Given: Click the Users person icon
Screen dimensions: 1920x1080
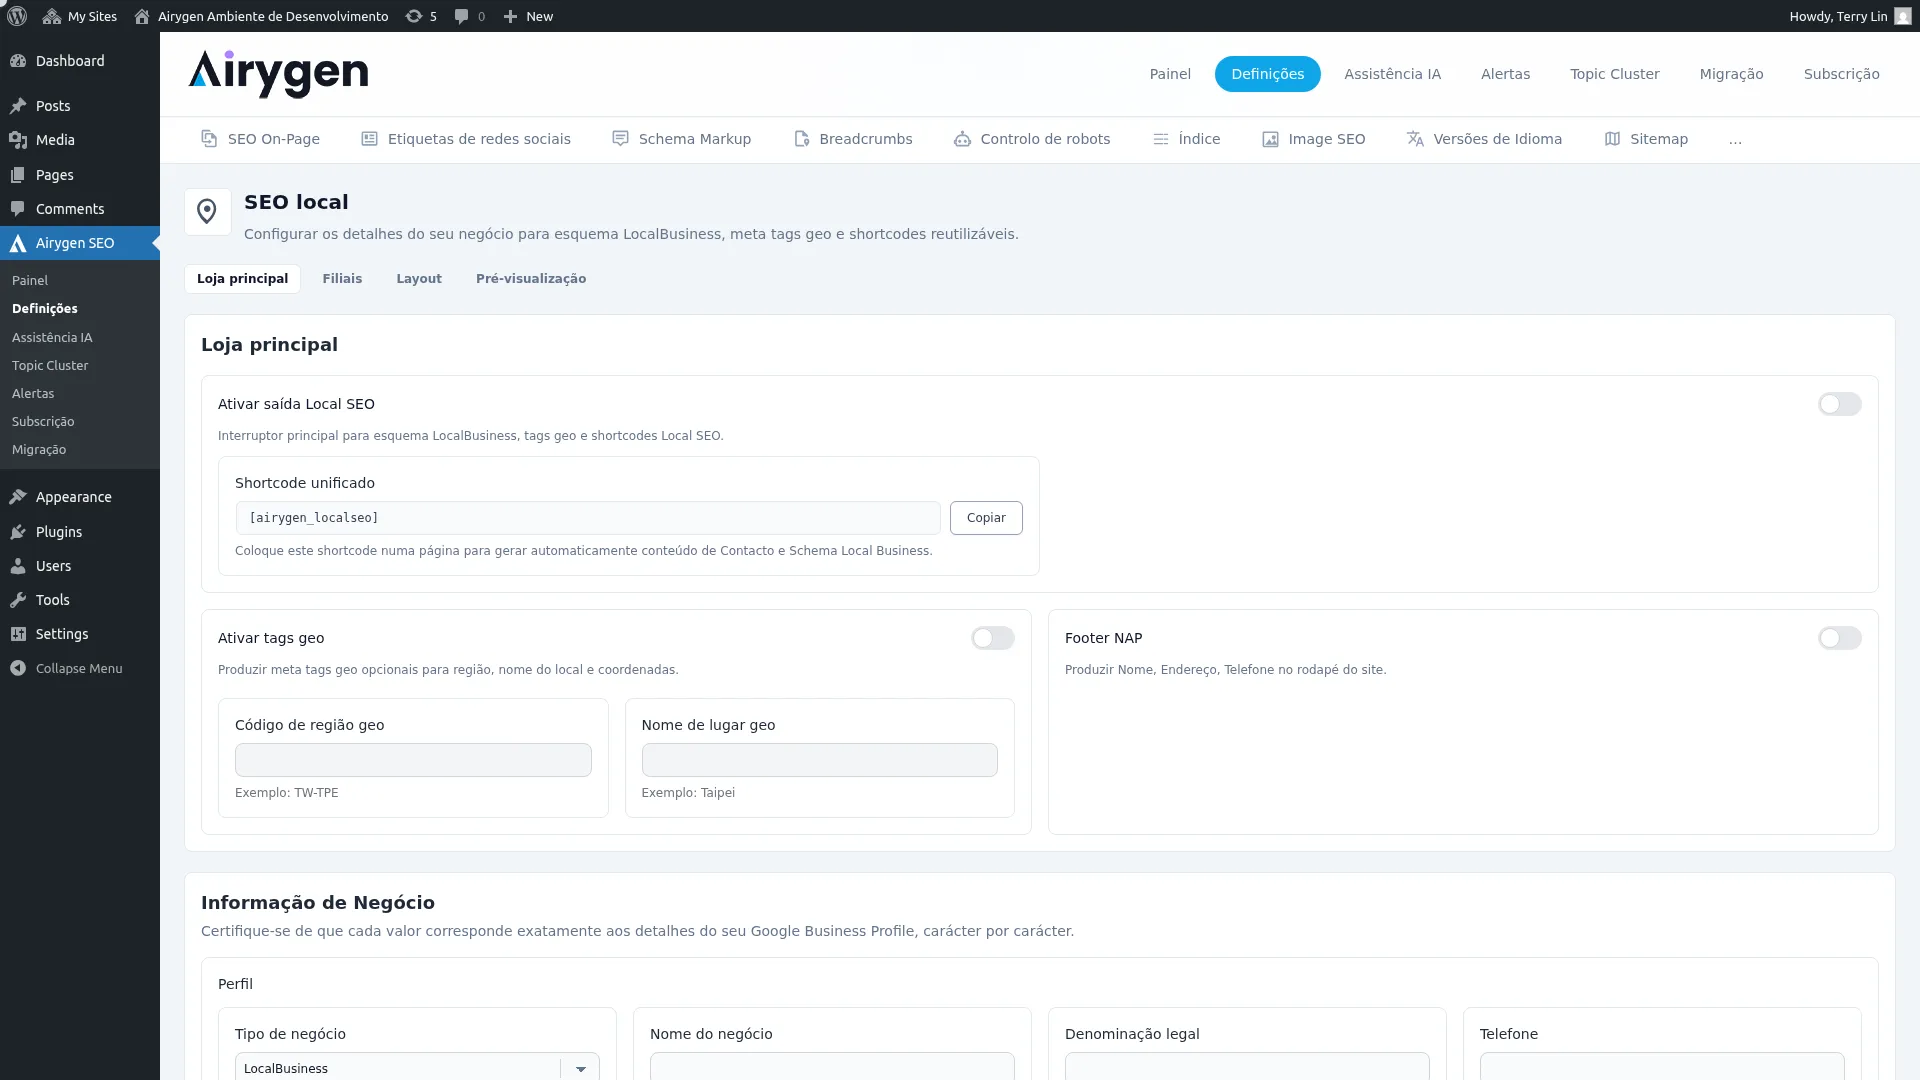Looking at the screenshot, I should pyautogui.click(x=18, y=566).
